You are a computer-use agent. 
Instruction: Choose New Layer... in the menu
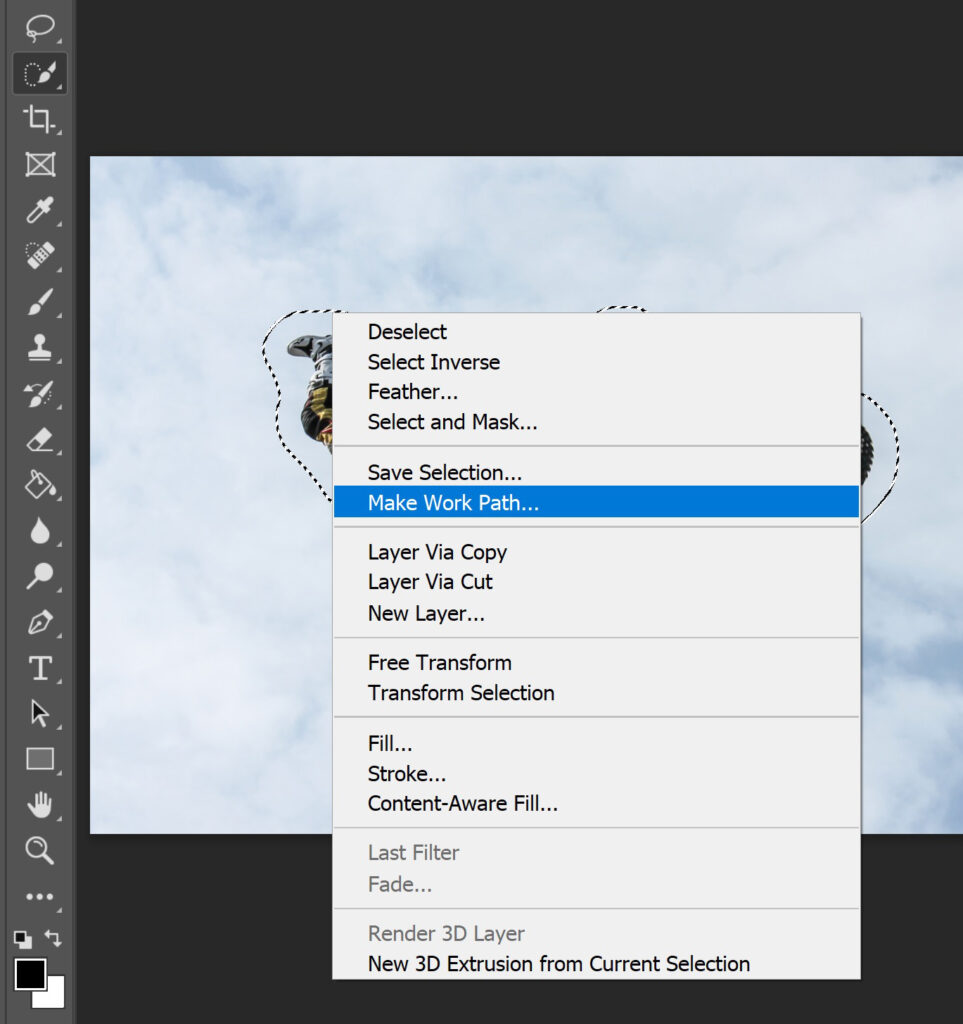[x=596, y=613]
